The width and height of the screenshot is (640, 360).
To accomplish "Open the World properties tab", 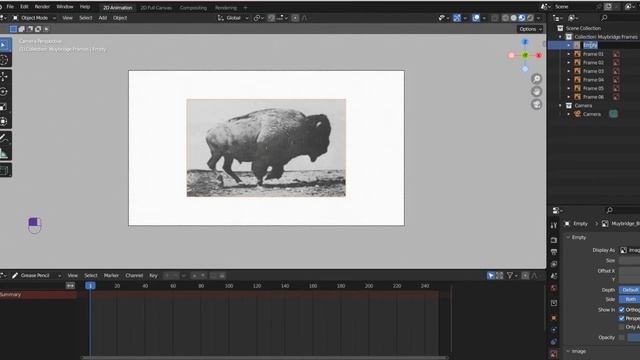I will (553, 289).
